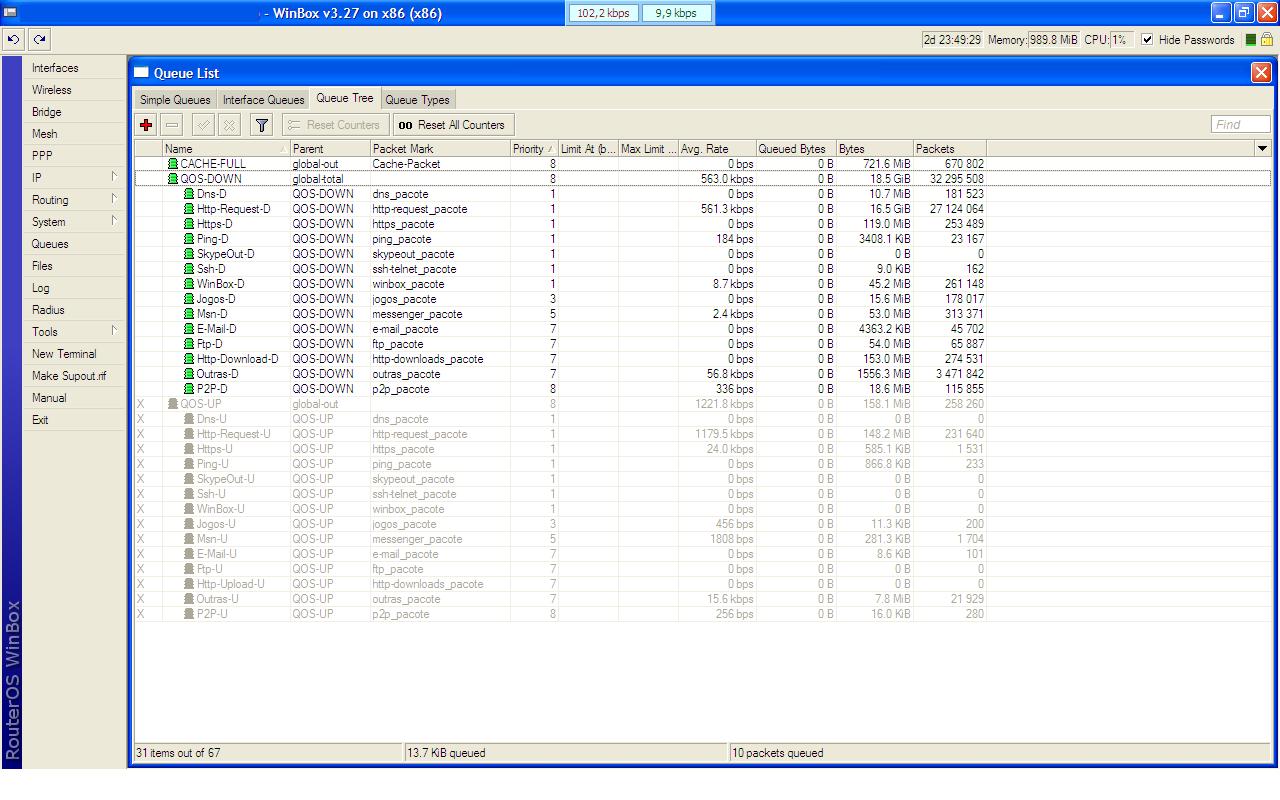Click Make Supout.rif in the sidebar
Viewport: 1280px width, 800px height.
[69, 376]
